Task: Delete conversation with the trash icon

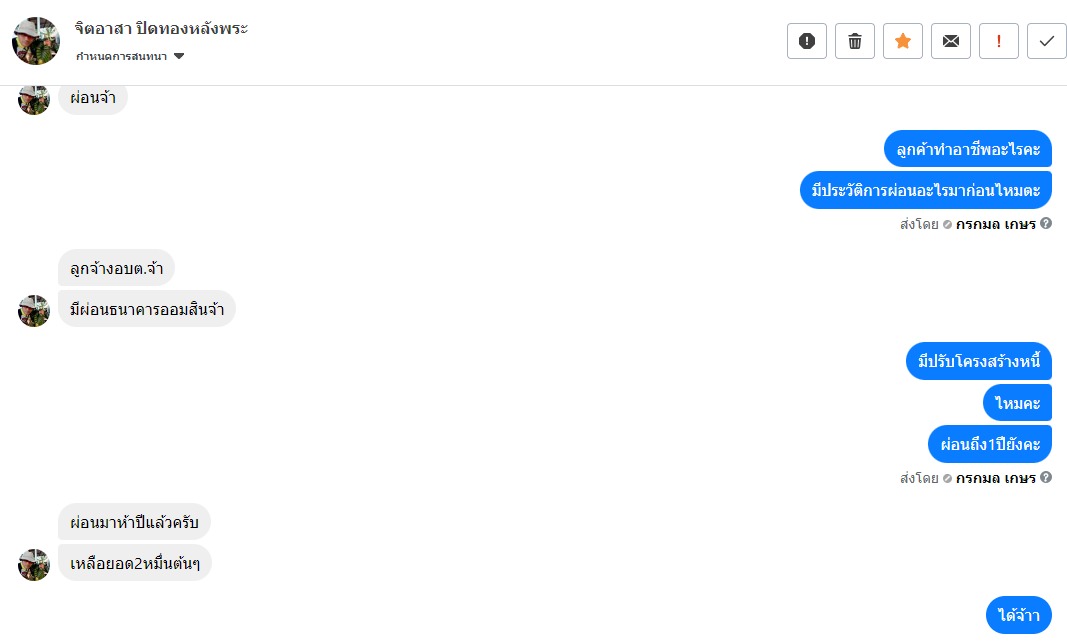Action: (855, 41)
